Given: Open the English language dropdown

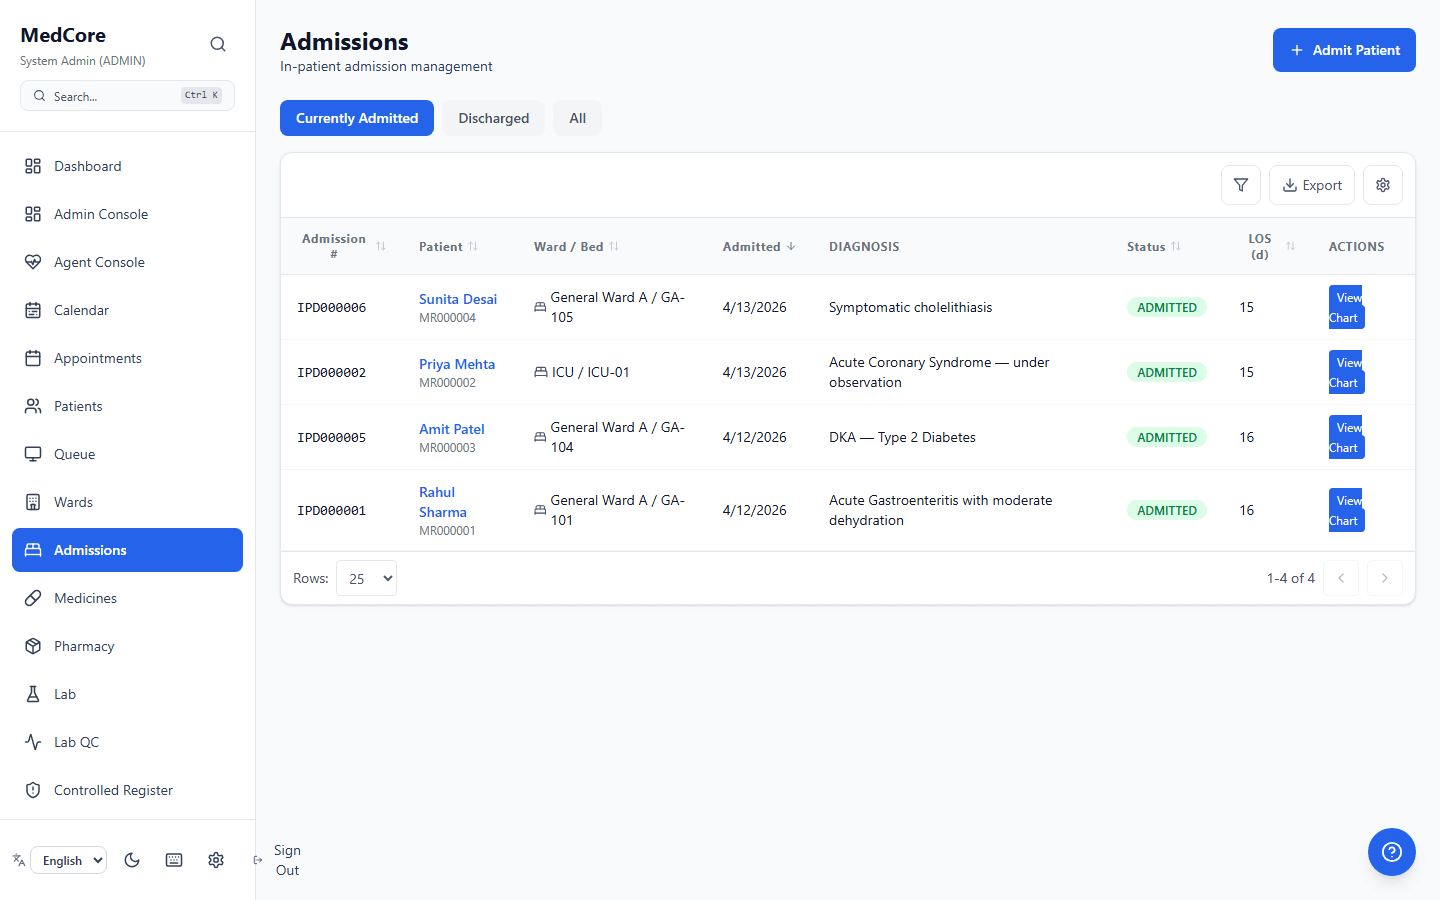Looking at the screenshot, I should point(69,860).
